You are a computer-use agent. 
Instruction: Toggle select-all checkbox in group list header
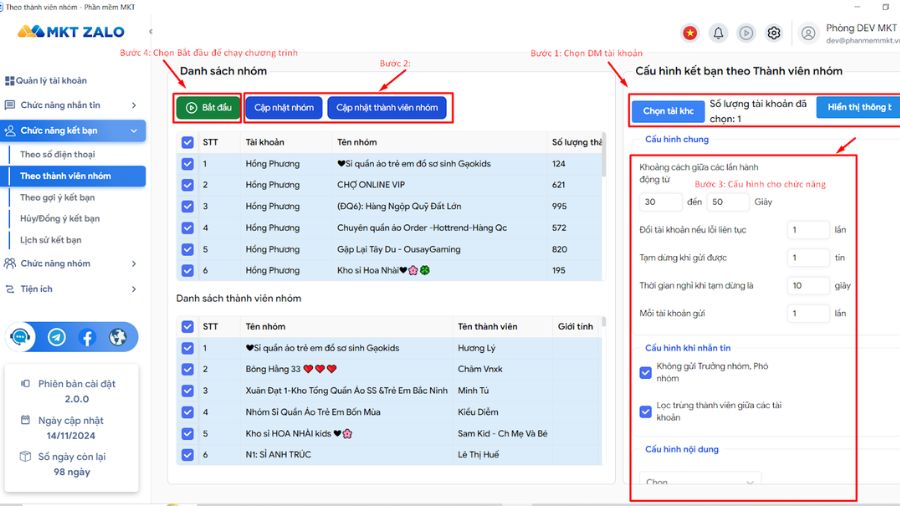point(188,142)
